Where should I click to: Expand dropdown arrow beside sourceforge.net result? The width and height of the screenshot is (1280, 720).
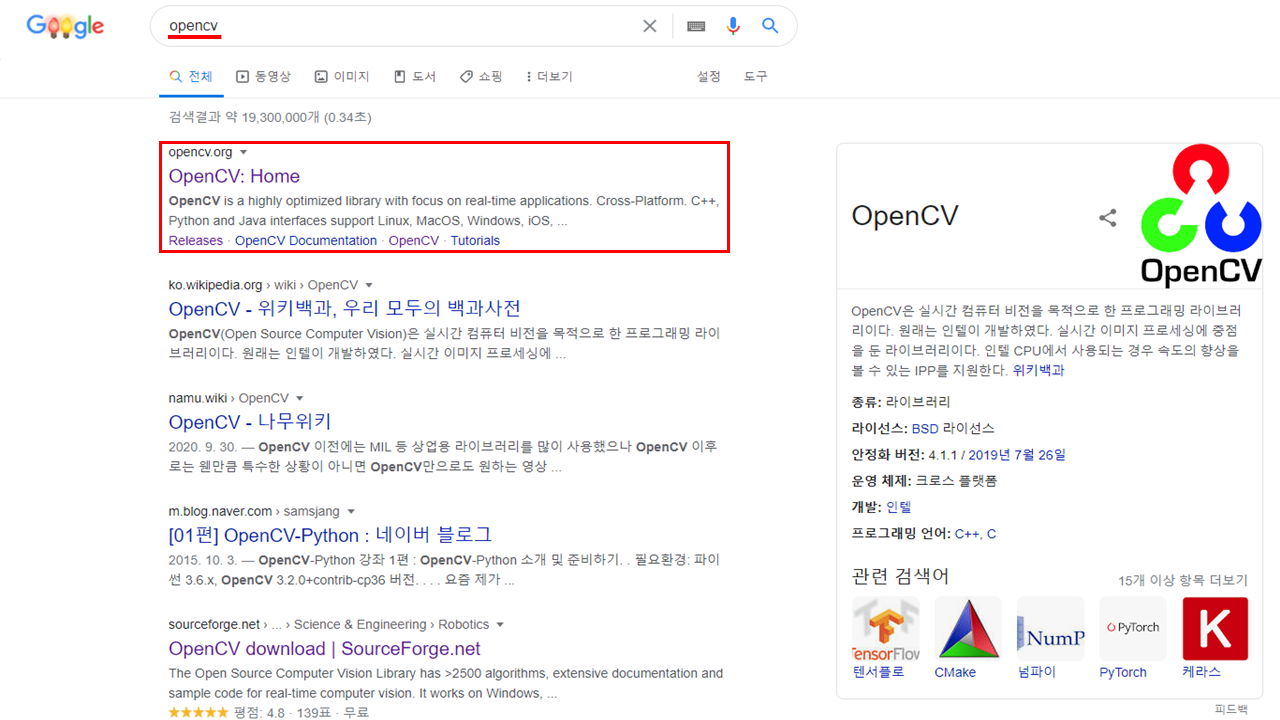[x=500, y=625]
